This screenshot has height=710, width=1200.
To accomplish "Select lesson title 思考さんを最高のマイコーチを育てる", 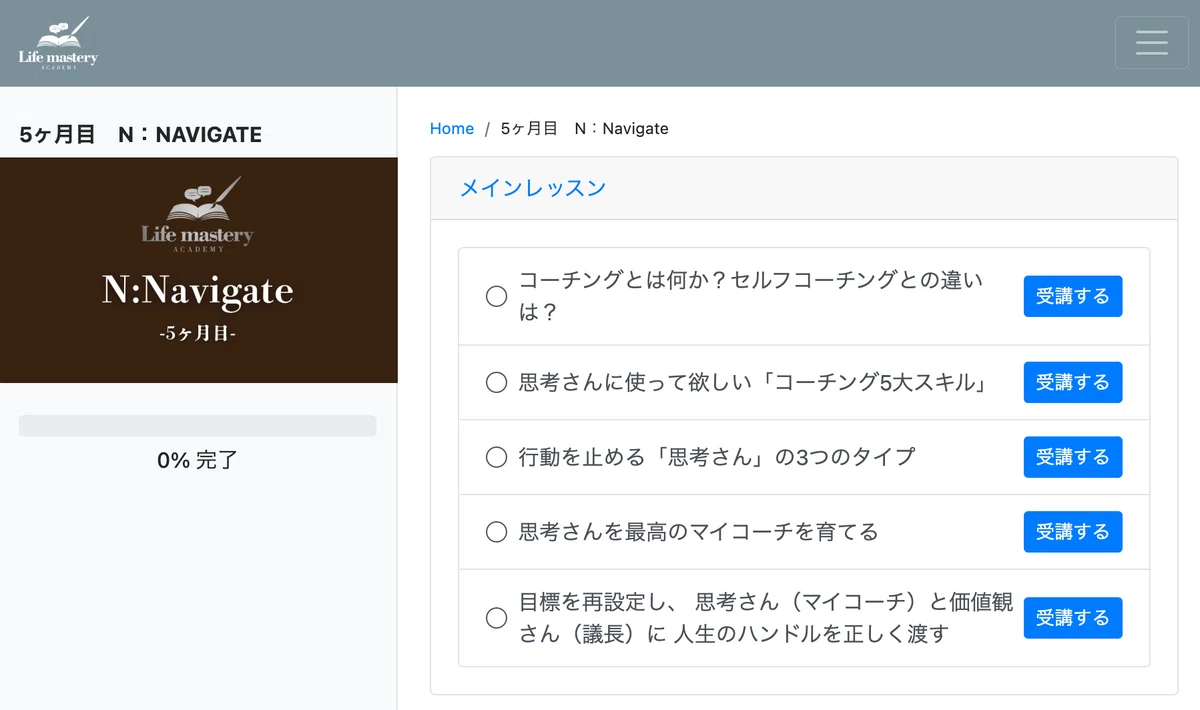I will [x=698, y=532].
